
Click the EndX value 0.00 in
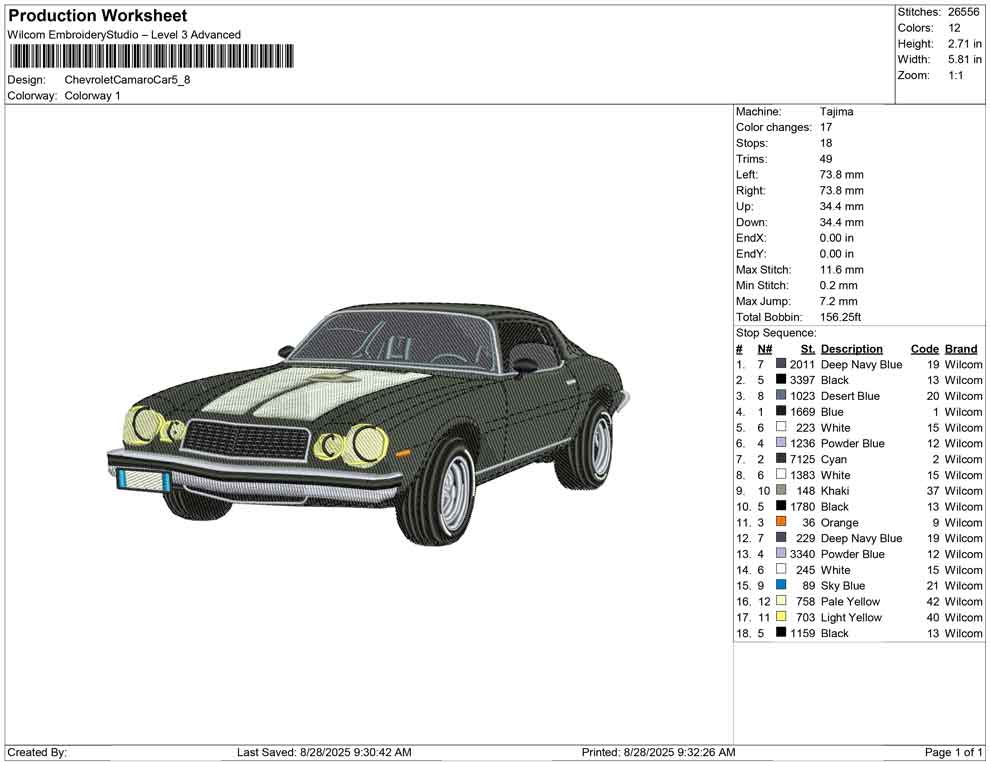[x=837, y=238]
